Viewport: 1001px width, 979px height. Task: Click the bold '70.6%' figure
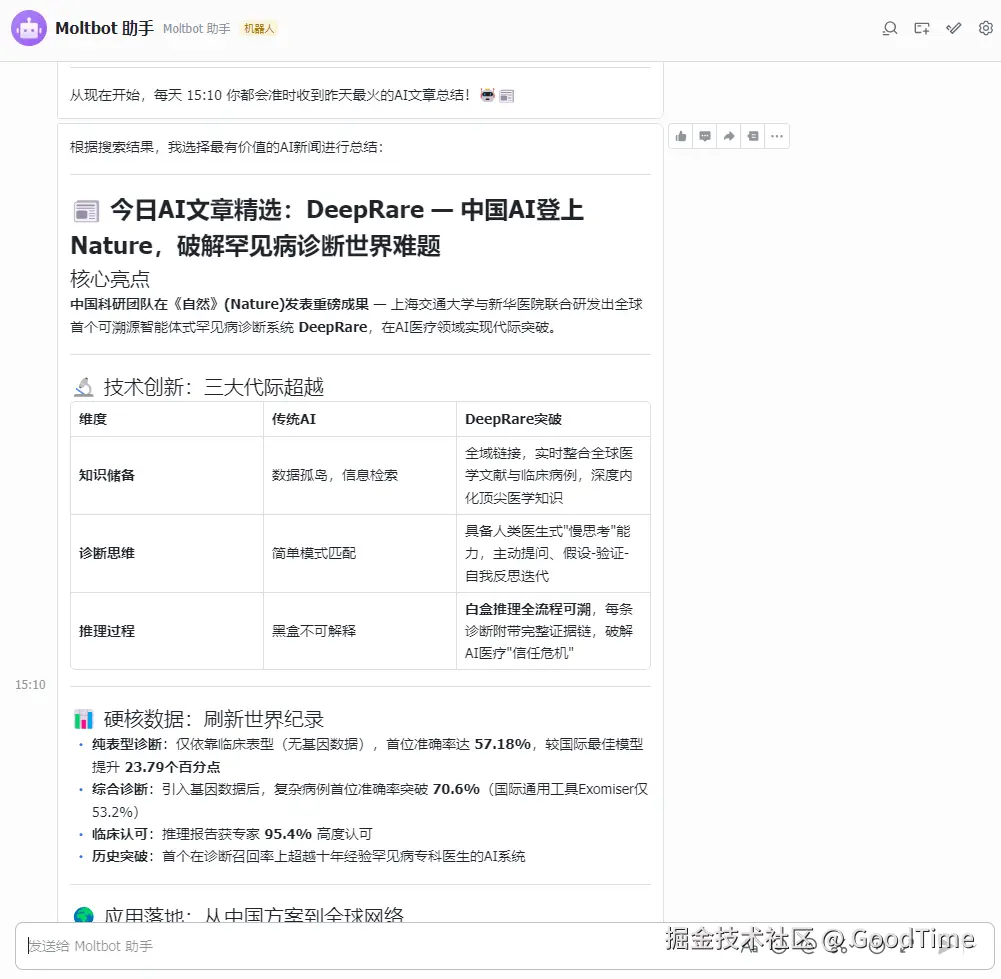pos(456,789)
